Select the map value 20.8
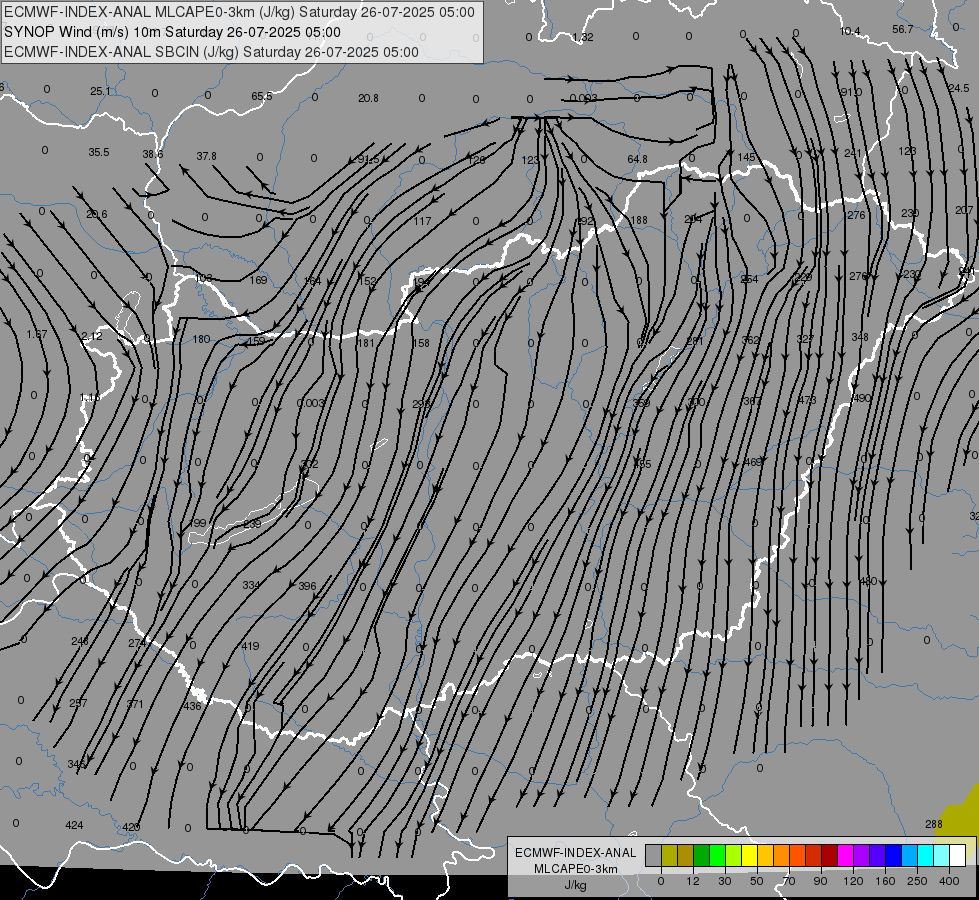This screenshot has height=900, width=979. click(x=368, y=98)
